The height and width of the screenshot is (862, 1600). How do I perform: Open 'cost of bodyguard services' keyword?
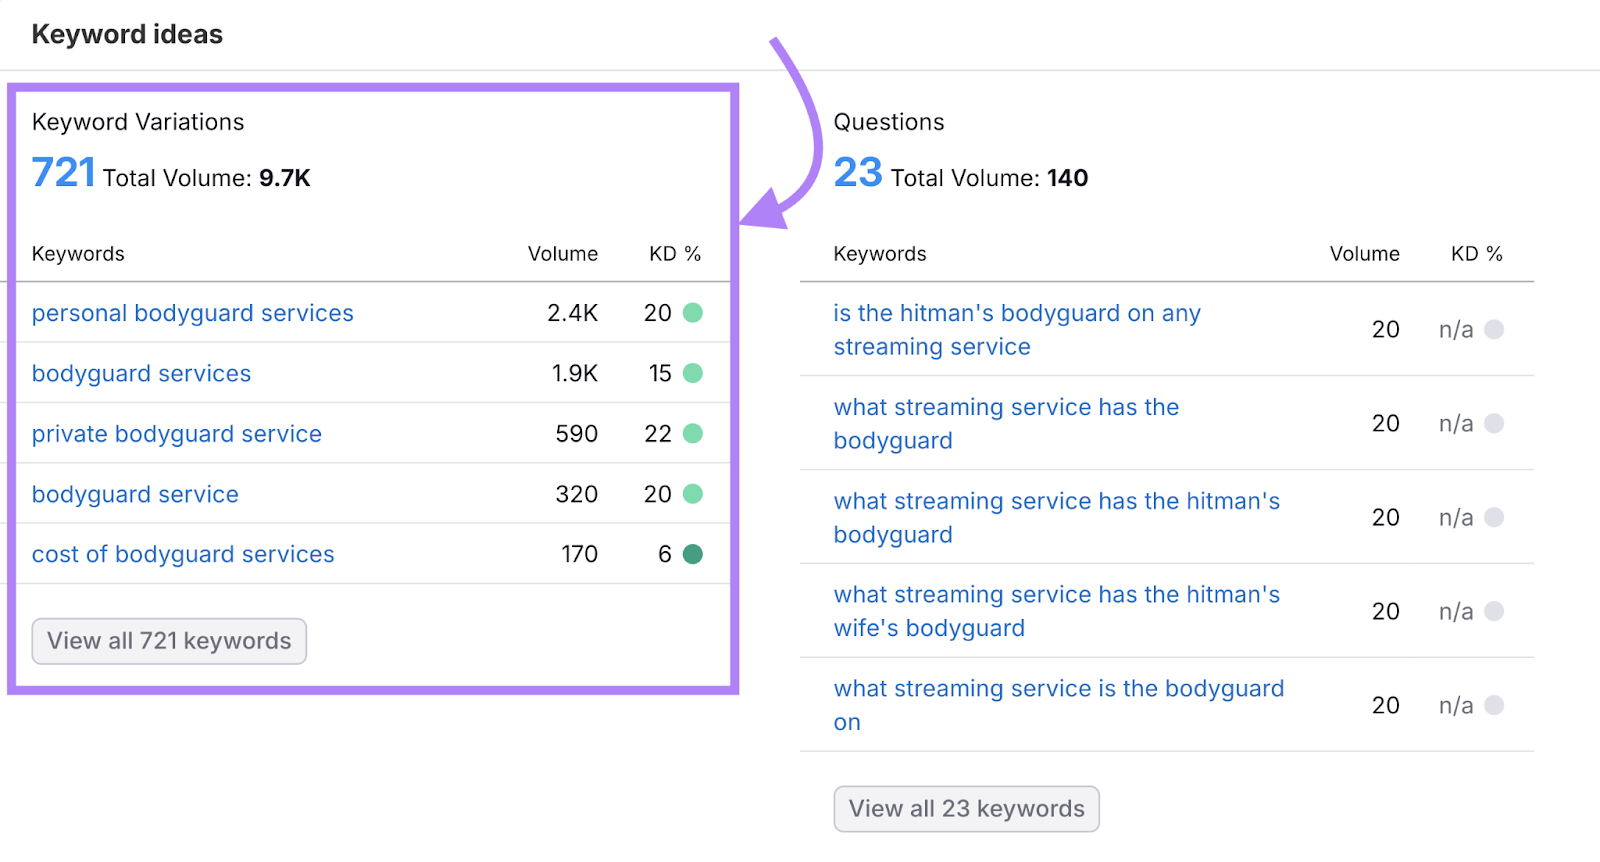(x=183, y=554)
